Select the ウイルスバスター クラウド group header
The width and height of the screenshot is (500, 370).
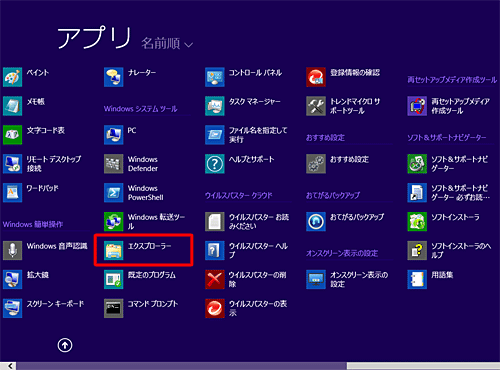click(239, 195)
